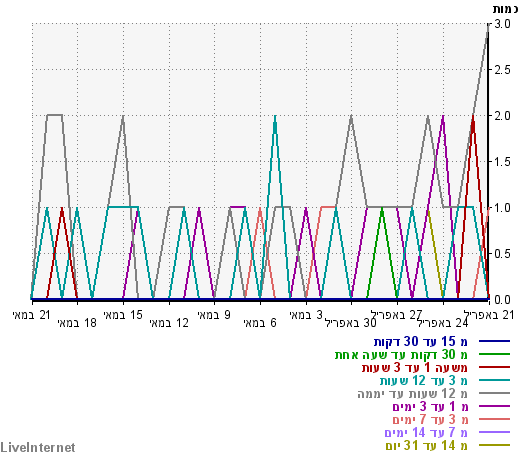Click x-axis date label '27 באפריל'

click(x=397, y=315)
